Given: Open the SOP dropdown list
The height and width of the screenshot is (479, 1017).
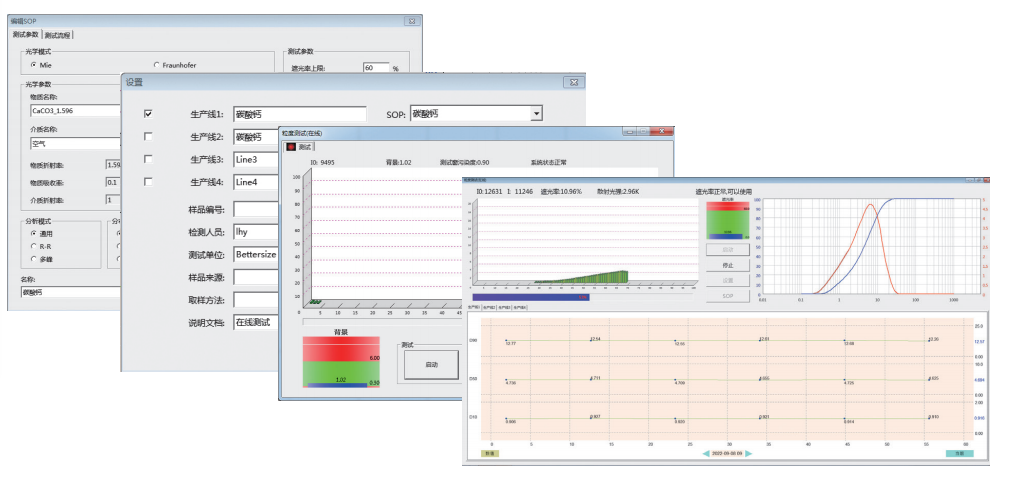Looking at the screenshot, I should (x=536, y=114).
